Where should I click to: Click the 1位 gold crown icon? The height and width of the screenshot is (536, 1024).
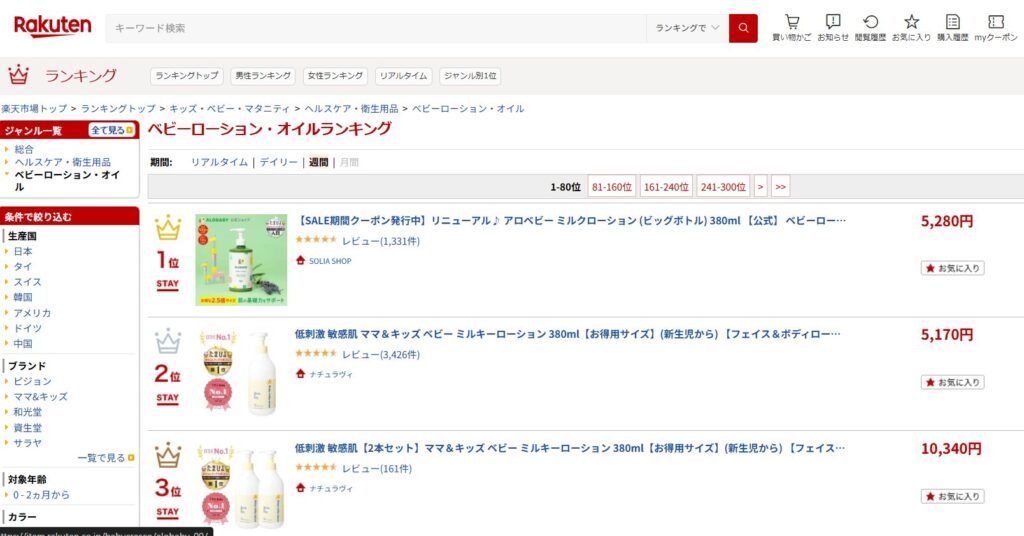[168, 227]
